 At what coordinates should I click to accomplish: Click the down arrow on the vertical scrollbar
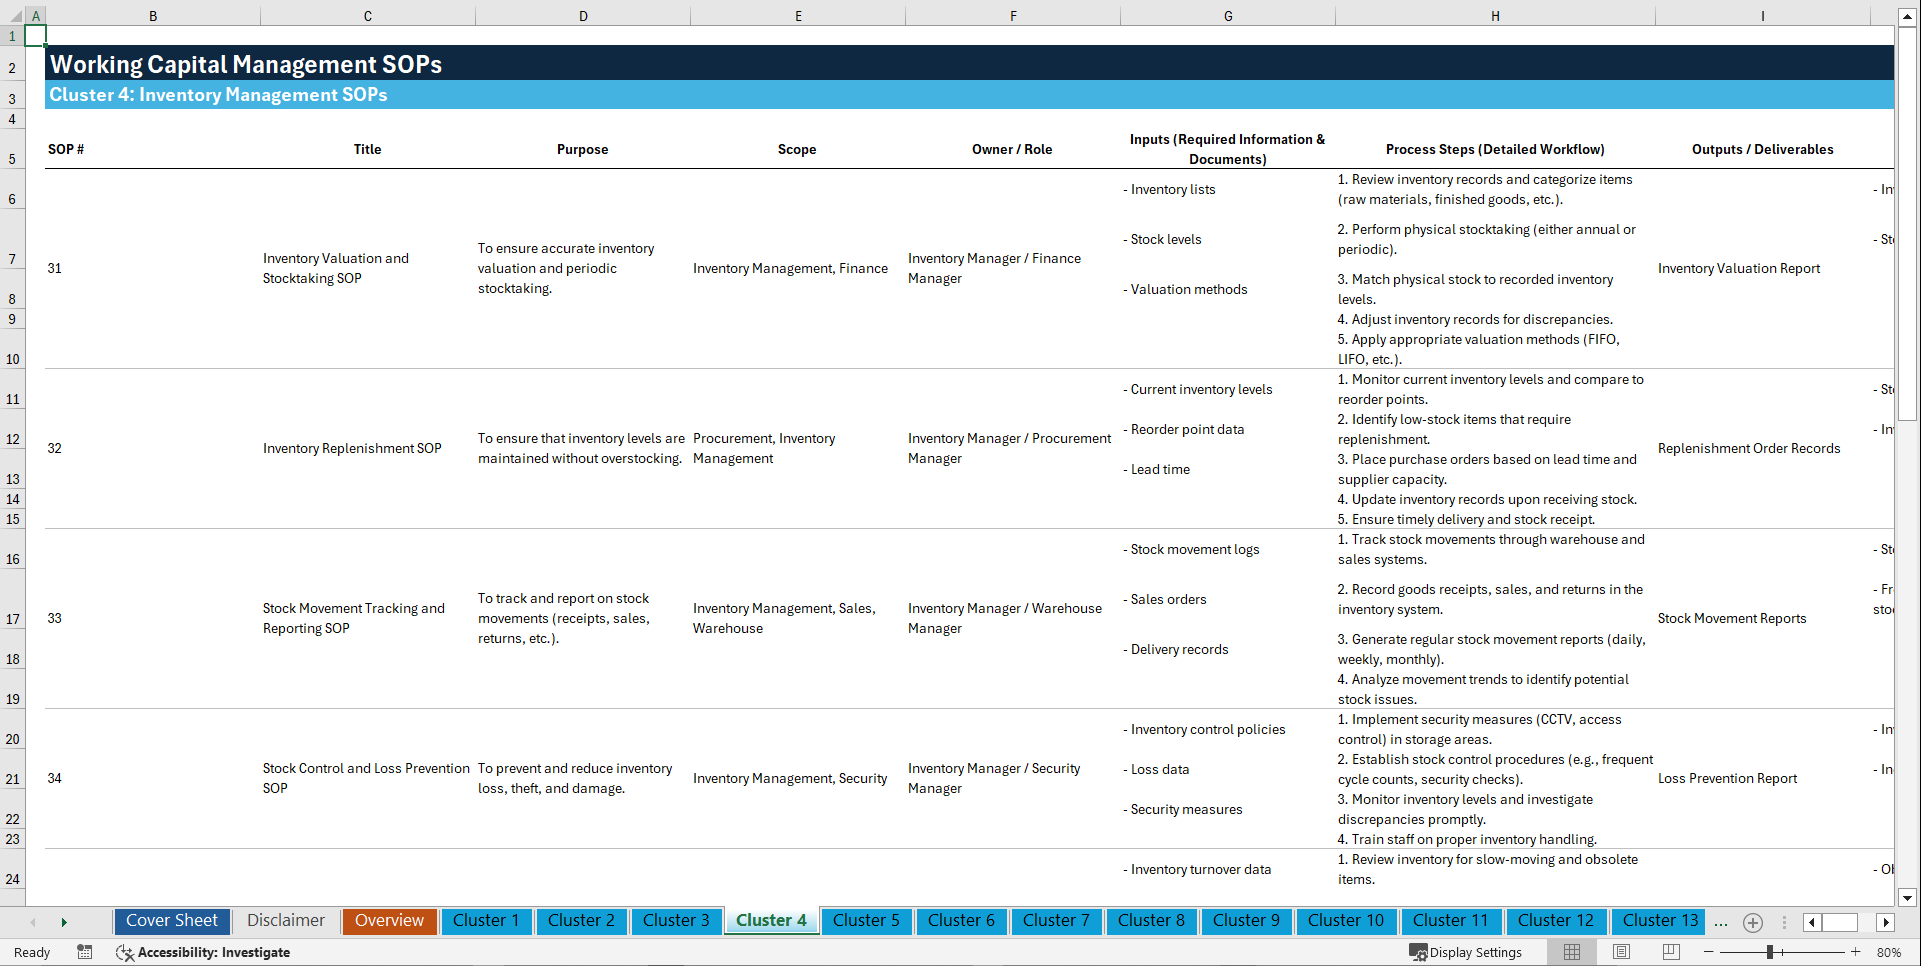tap(1909, 897)
